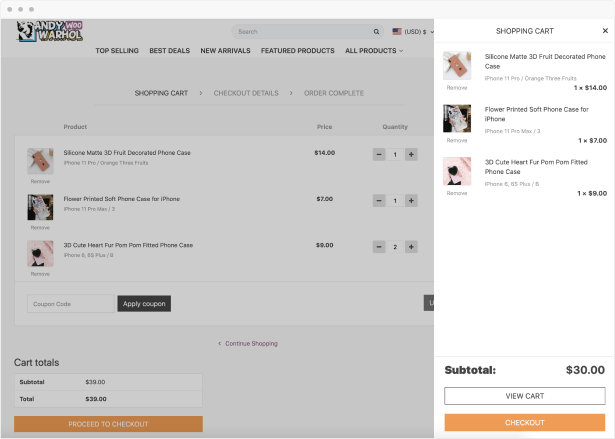
Task: Expand the All Products menu
Action: coord(374,50)
